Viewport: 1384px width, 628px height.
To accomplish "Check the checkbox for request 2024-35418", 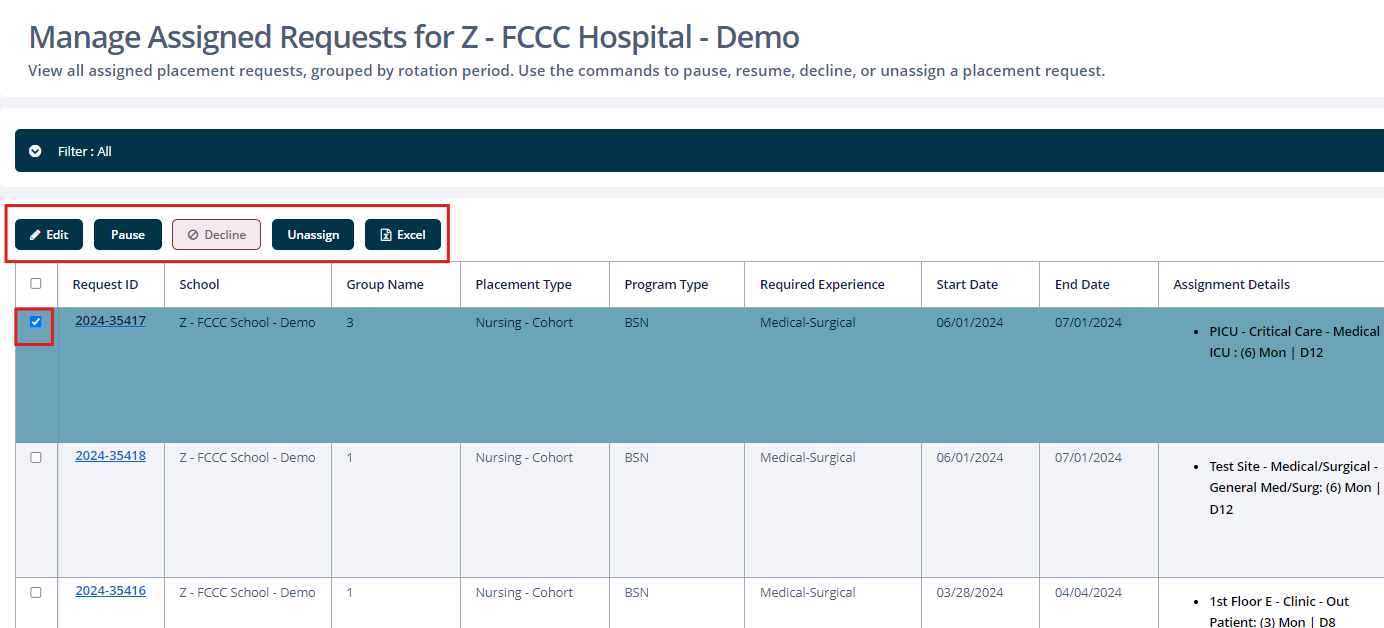I will pos(36,456).
